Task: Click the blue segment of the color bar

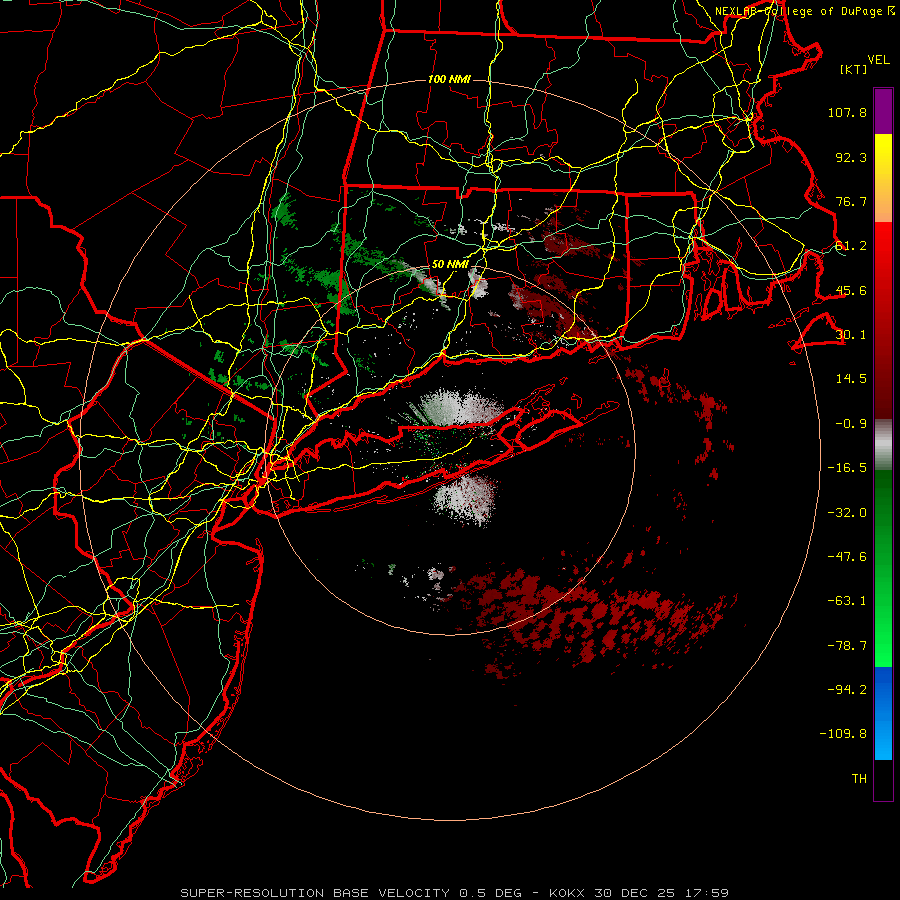Action: [x=883, y=713]
